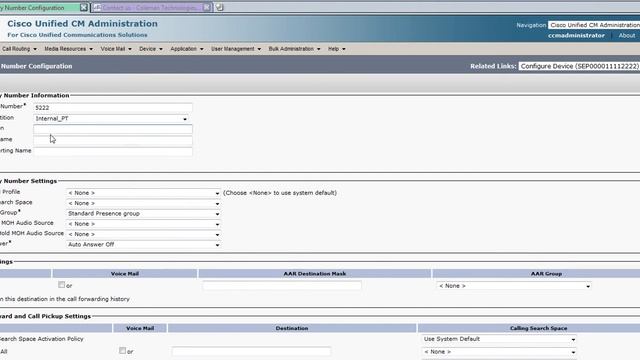The image size is (640, 360).
Task: Open the MOH Audio Source dropdown below Presence group
Action: point(143,224)
